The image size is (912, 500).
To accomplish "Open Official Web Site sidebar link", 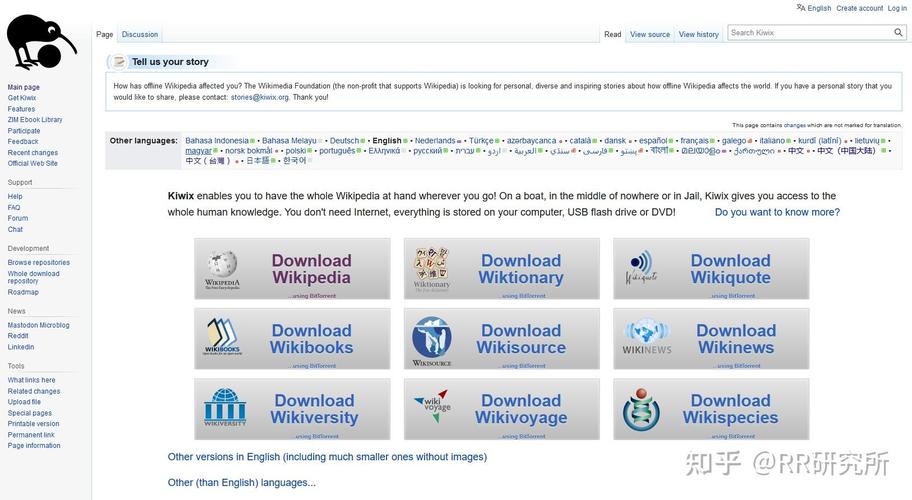I will coord(33,163).
